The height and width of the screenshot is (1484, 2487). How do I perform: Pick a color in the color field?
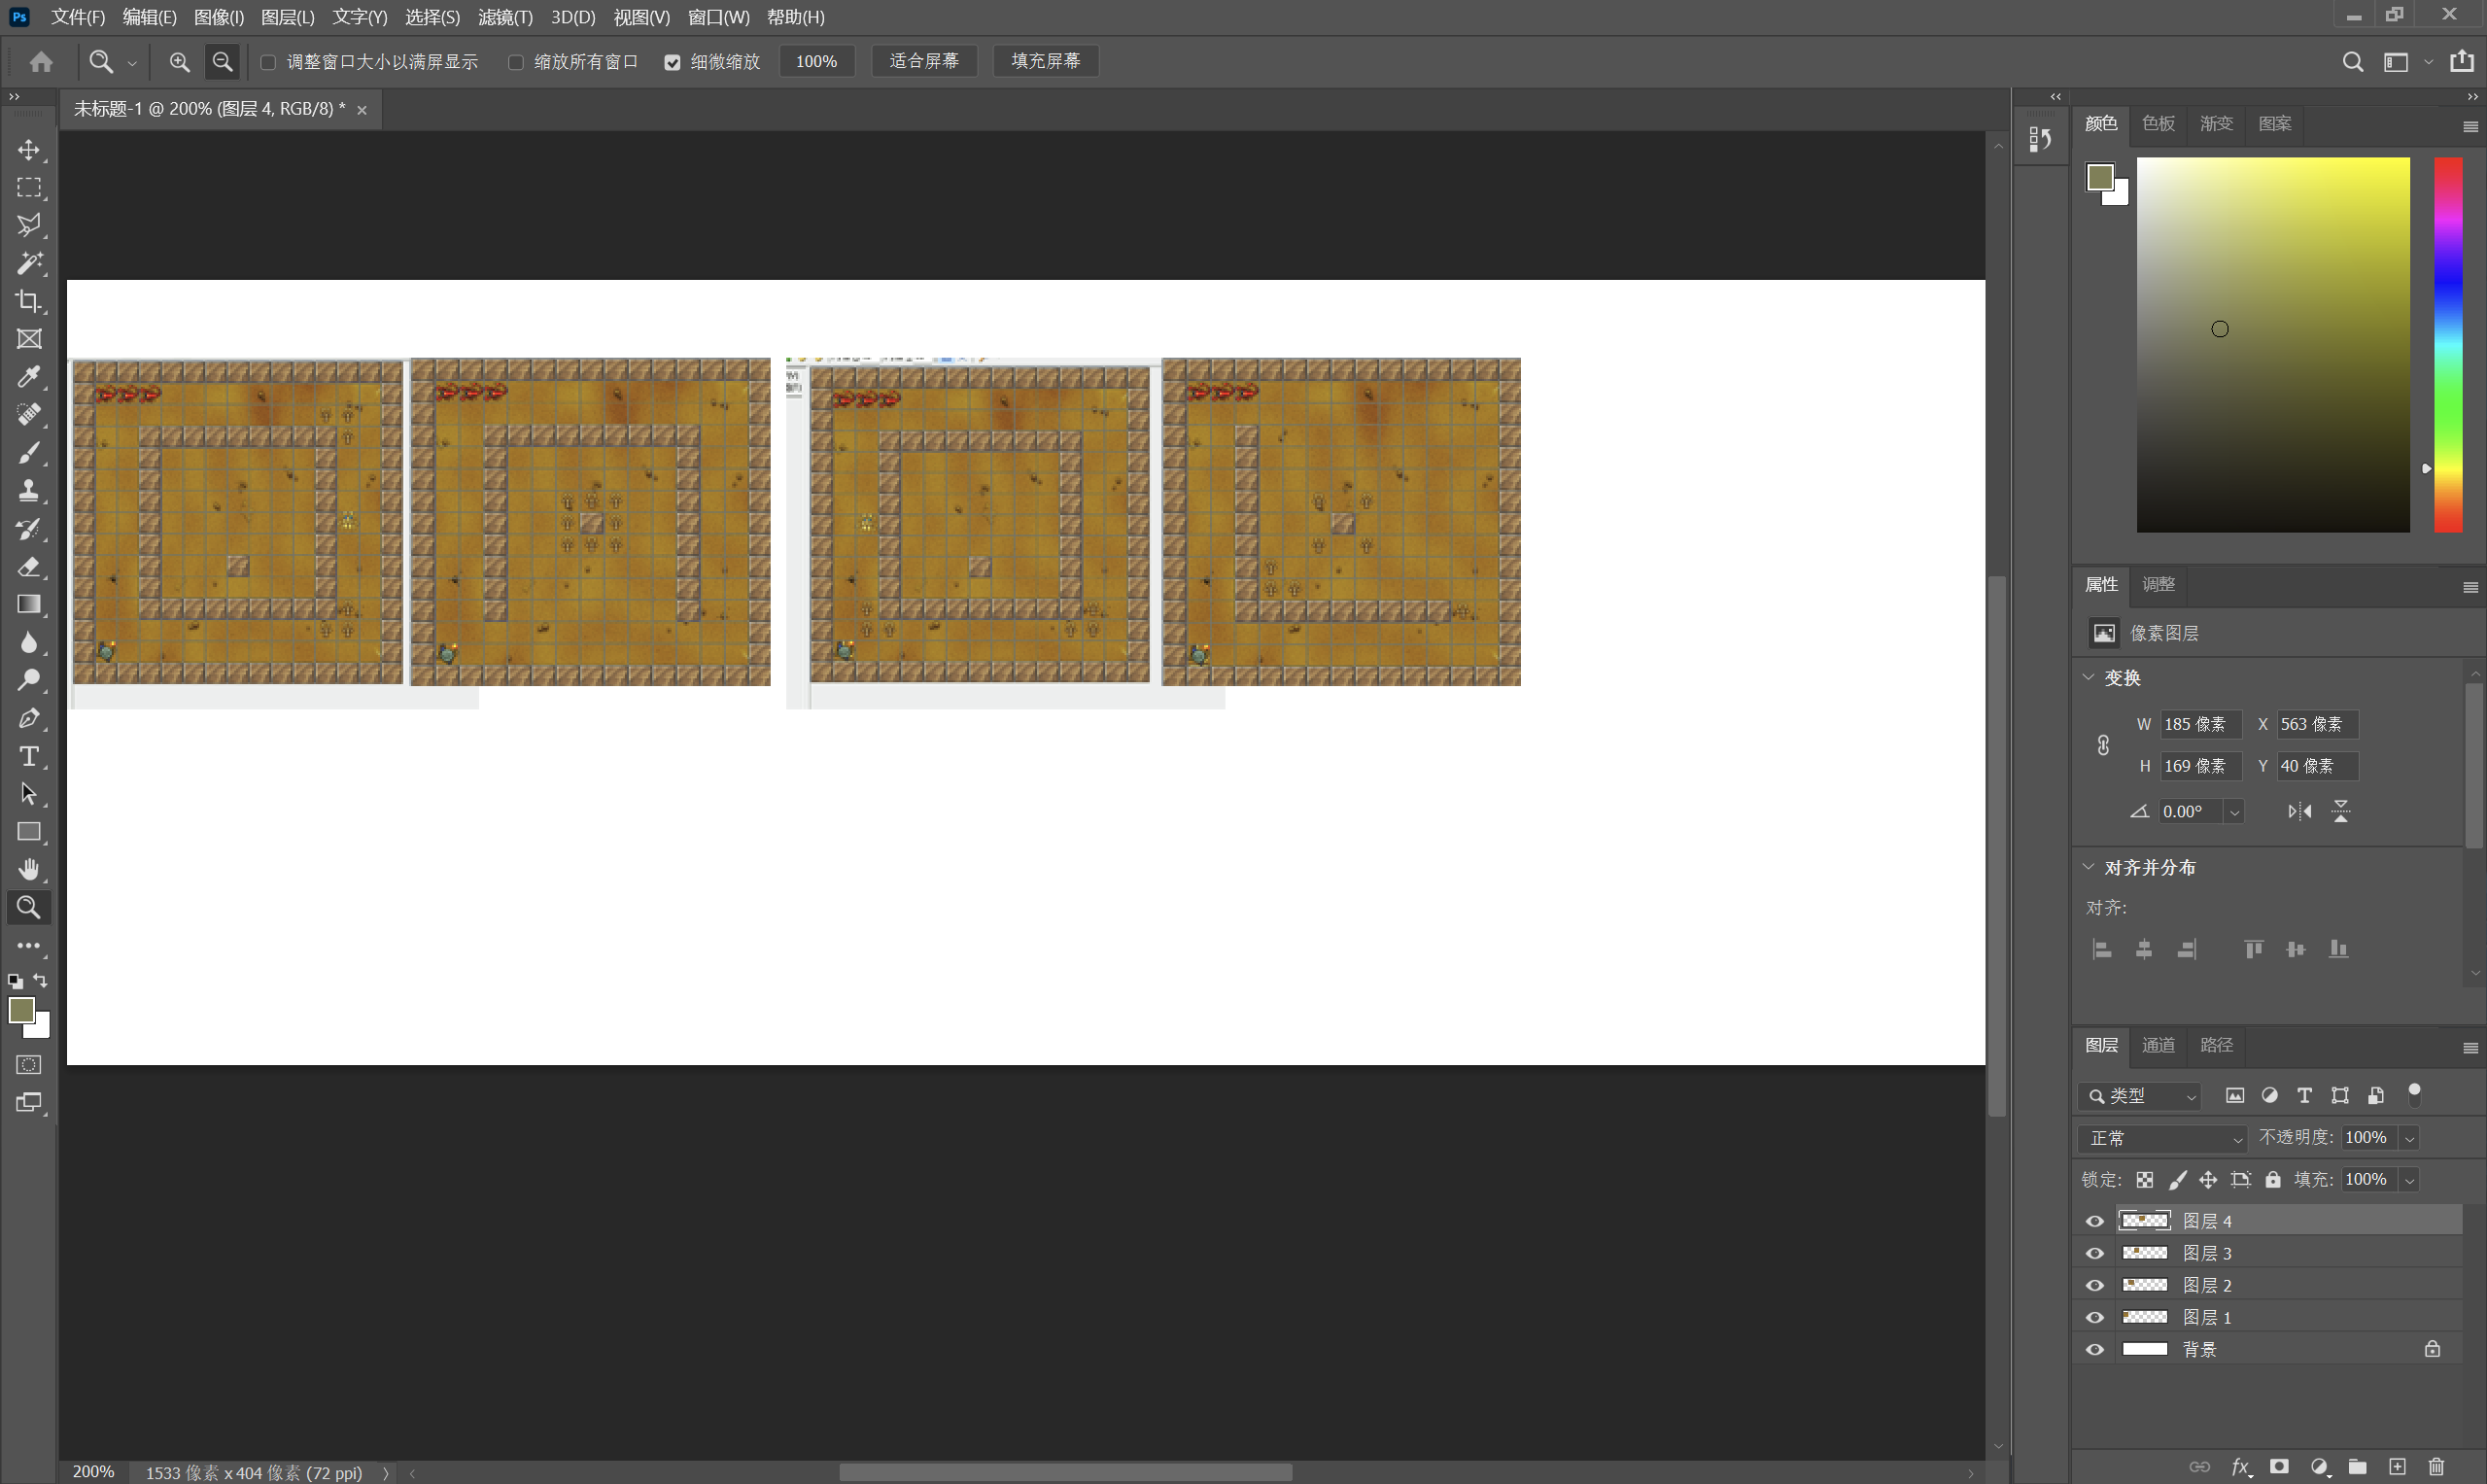[x=2273, y=345]
